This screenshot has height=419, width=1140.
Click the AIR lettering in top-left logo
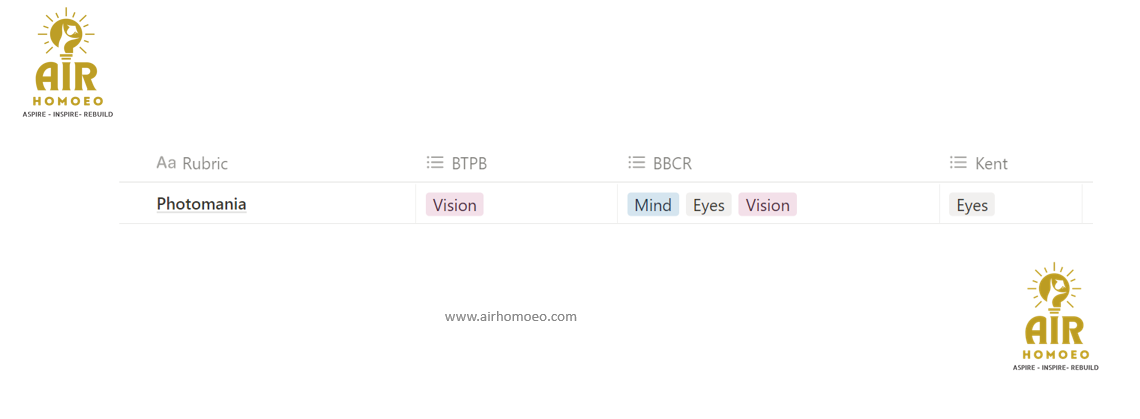tap(67, 78)
